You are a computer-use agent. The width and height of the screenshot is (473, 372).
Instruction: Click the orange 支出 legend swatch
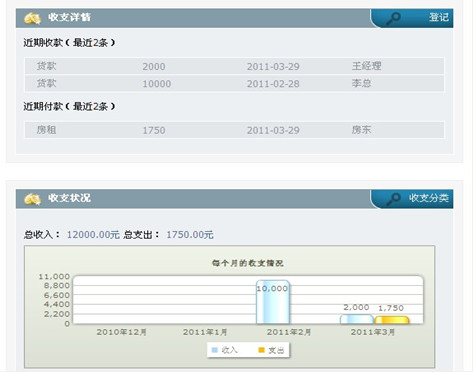click(x=261, y=350)
